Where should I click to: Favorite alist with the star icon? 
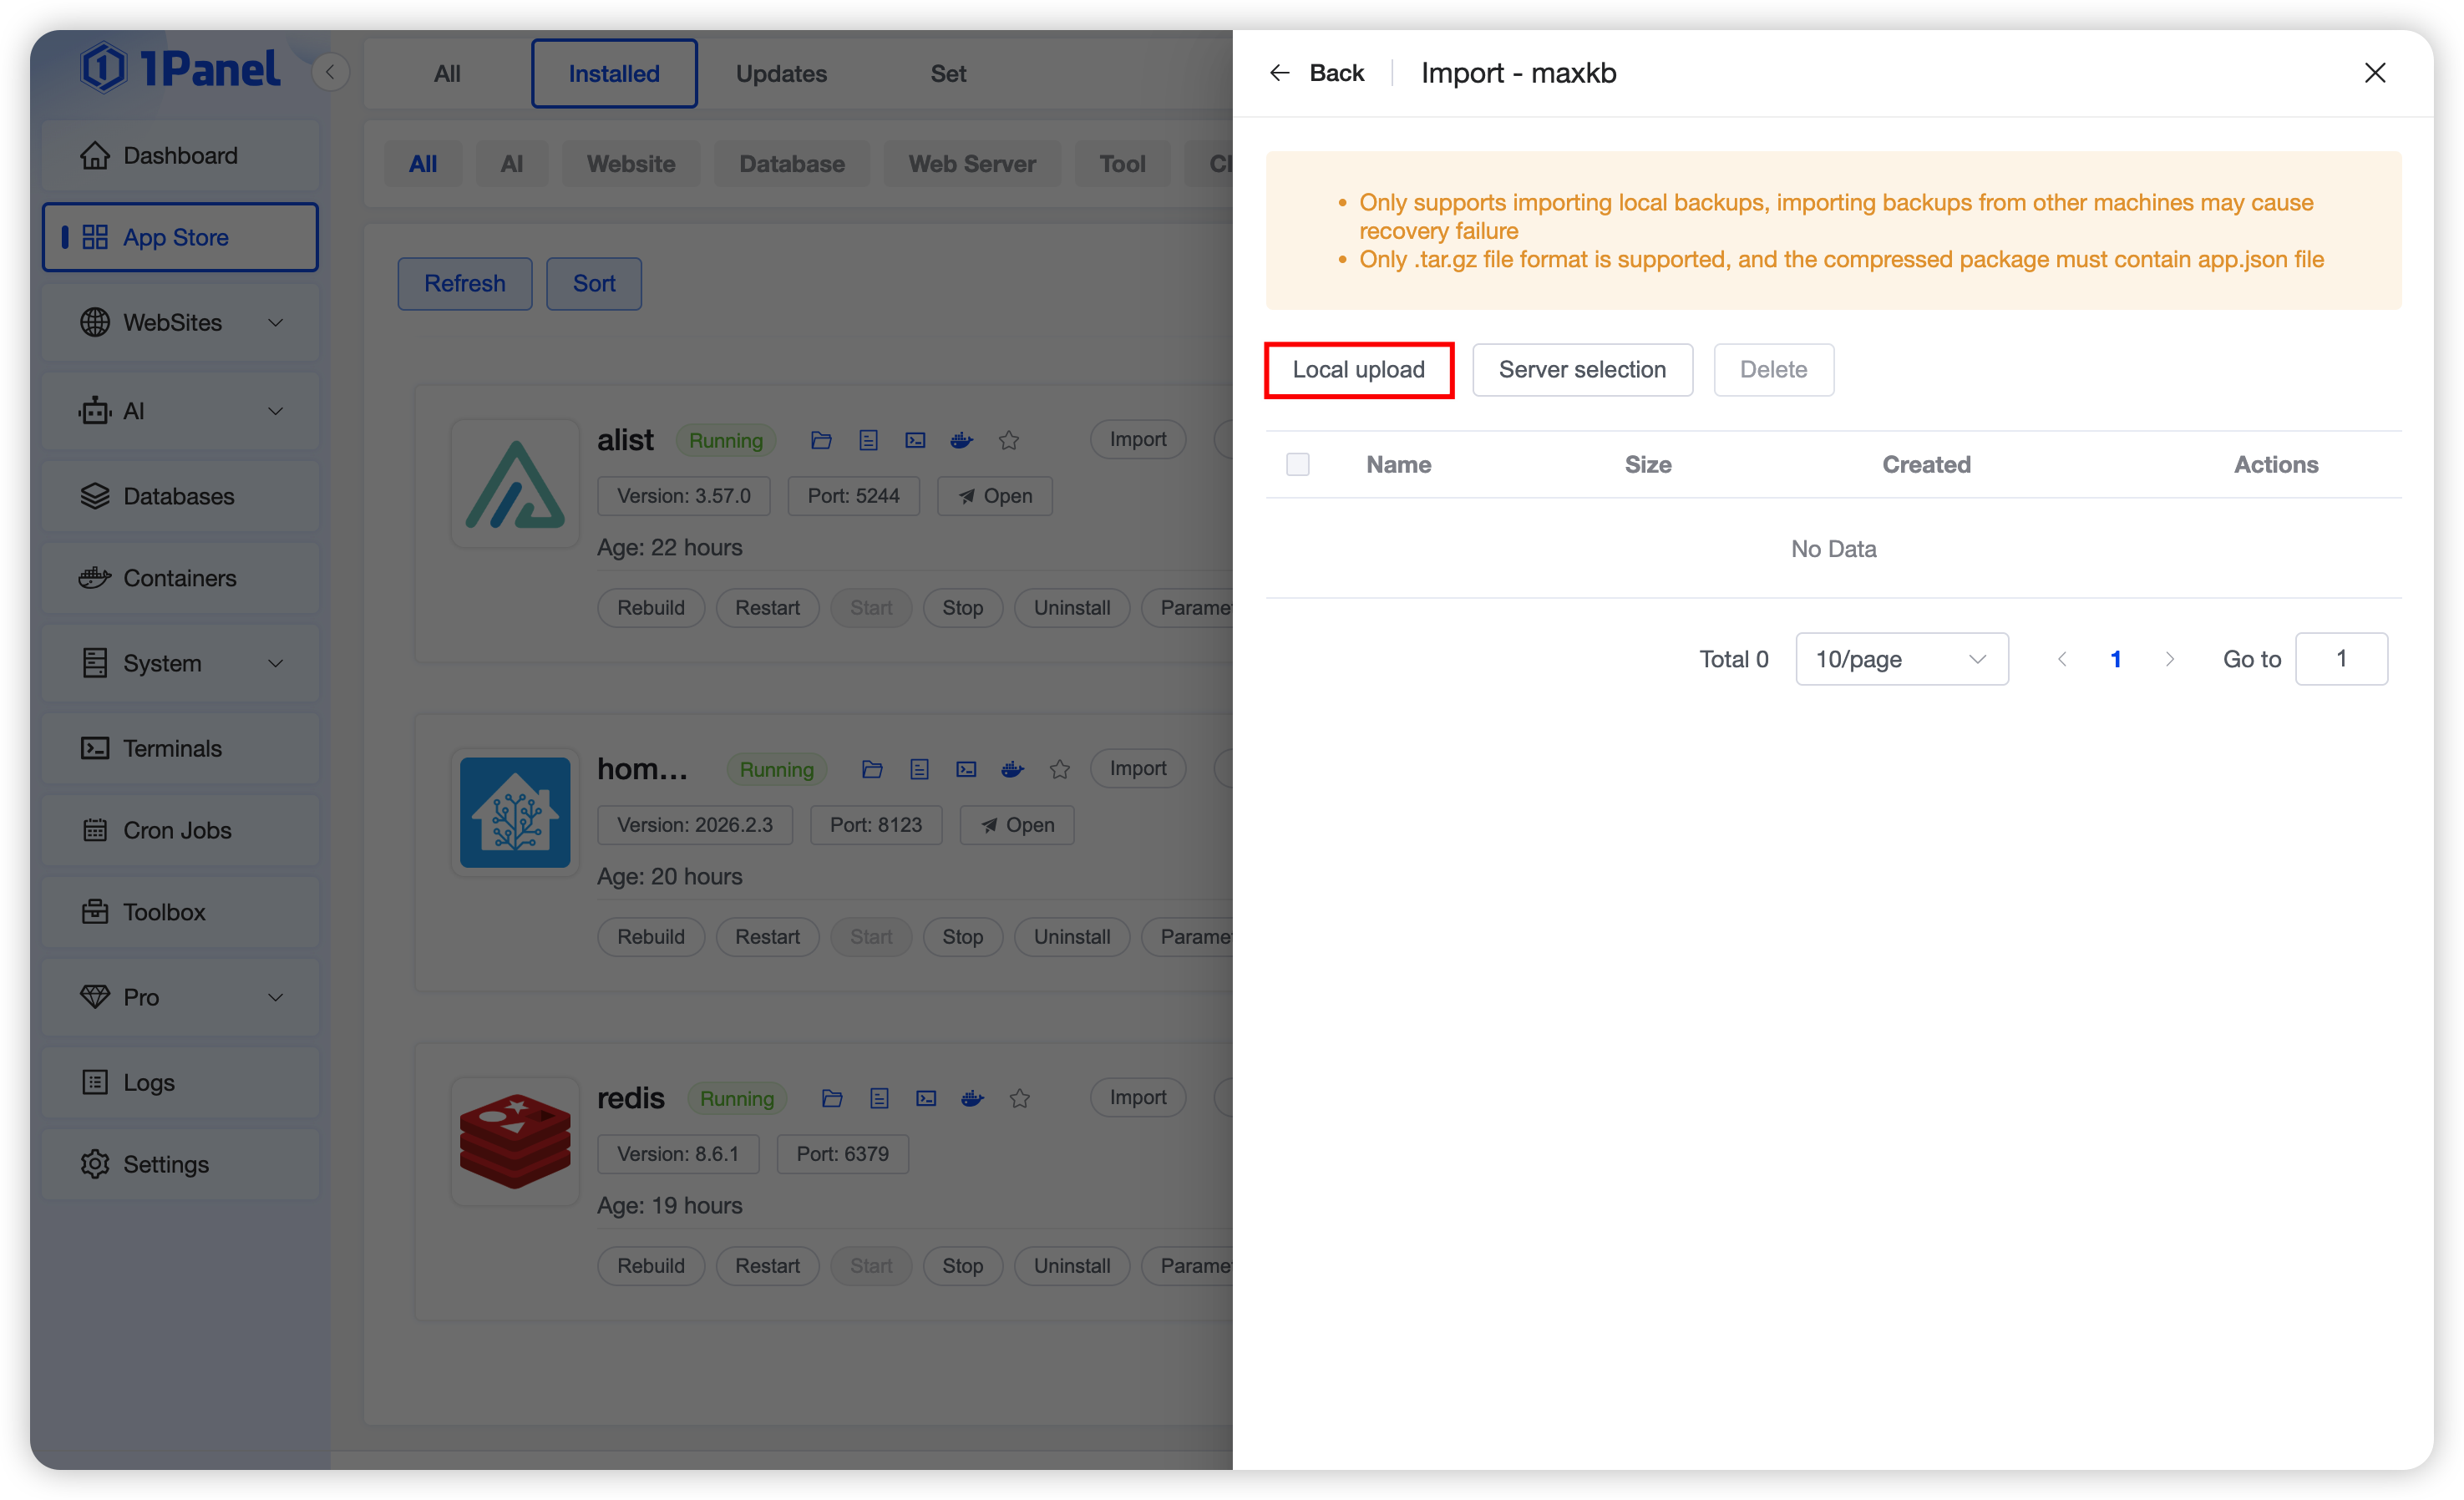[x=1009, y=440]
